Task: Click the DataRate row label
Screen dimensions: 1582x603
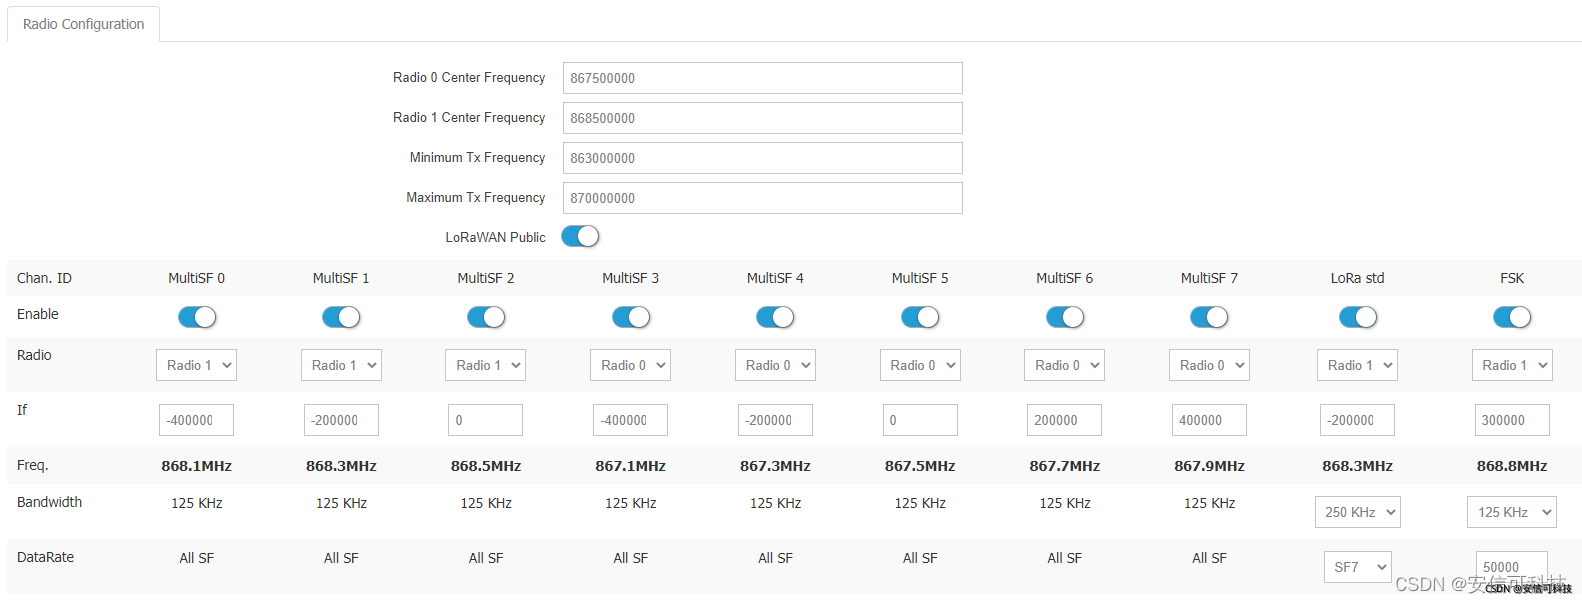Action: 45,557
